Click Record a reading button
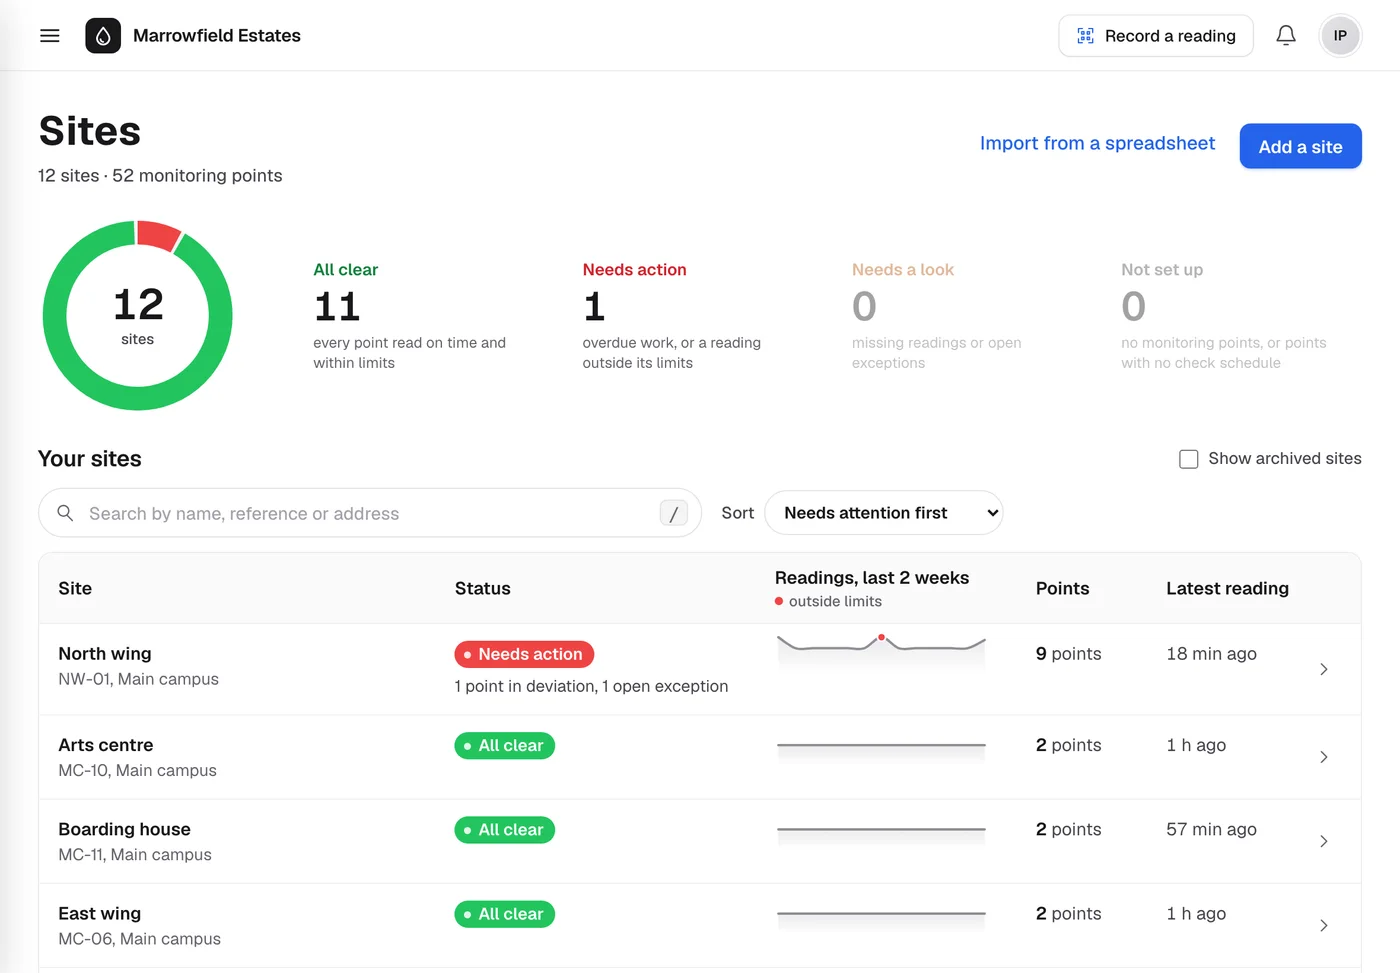 (1156, 36)
